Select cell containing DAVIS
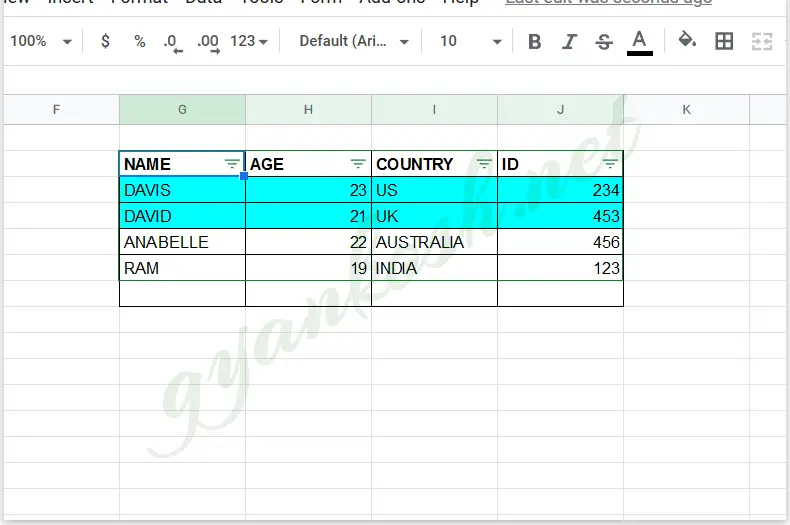This screenshot has height=525, width=790. click(182, 190)
